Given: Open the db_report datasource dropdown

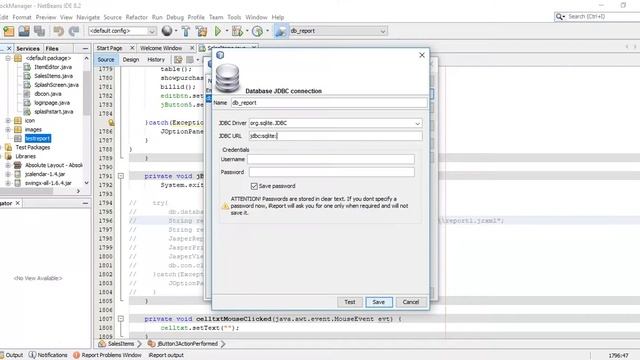Looking at the screenshot, I should click(383, 31).
